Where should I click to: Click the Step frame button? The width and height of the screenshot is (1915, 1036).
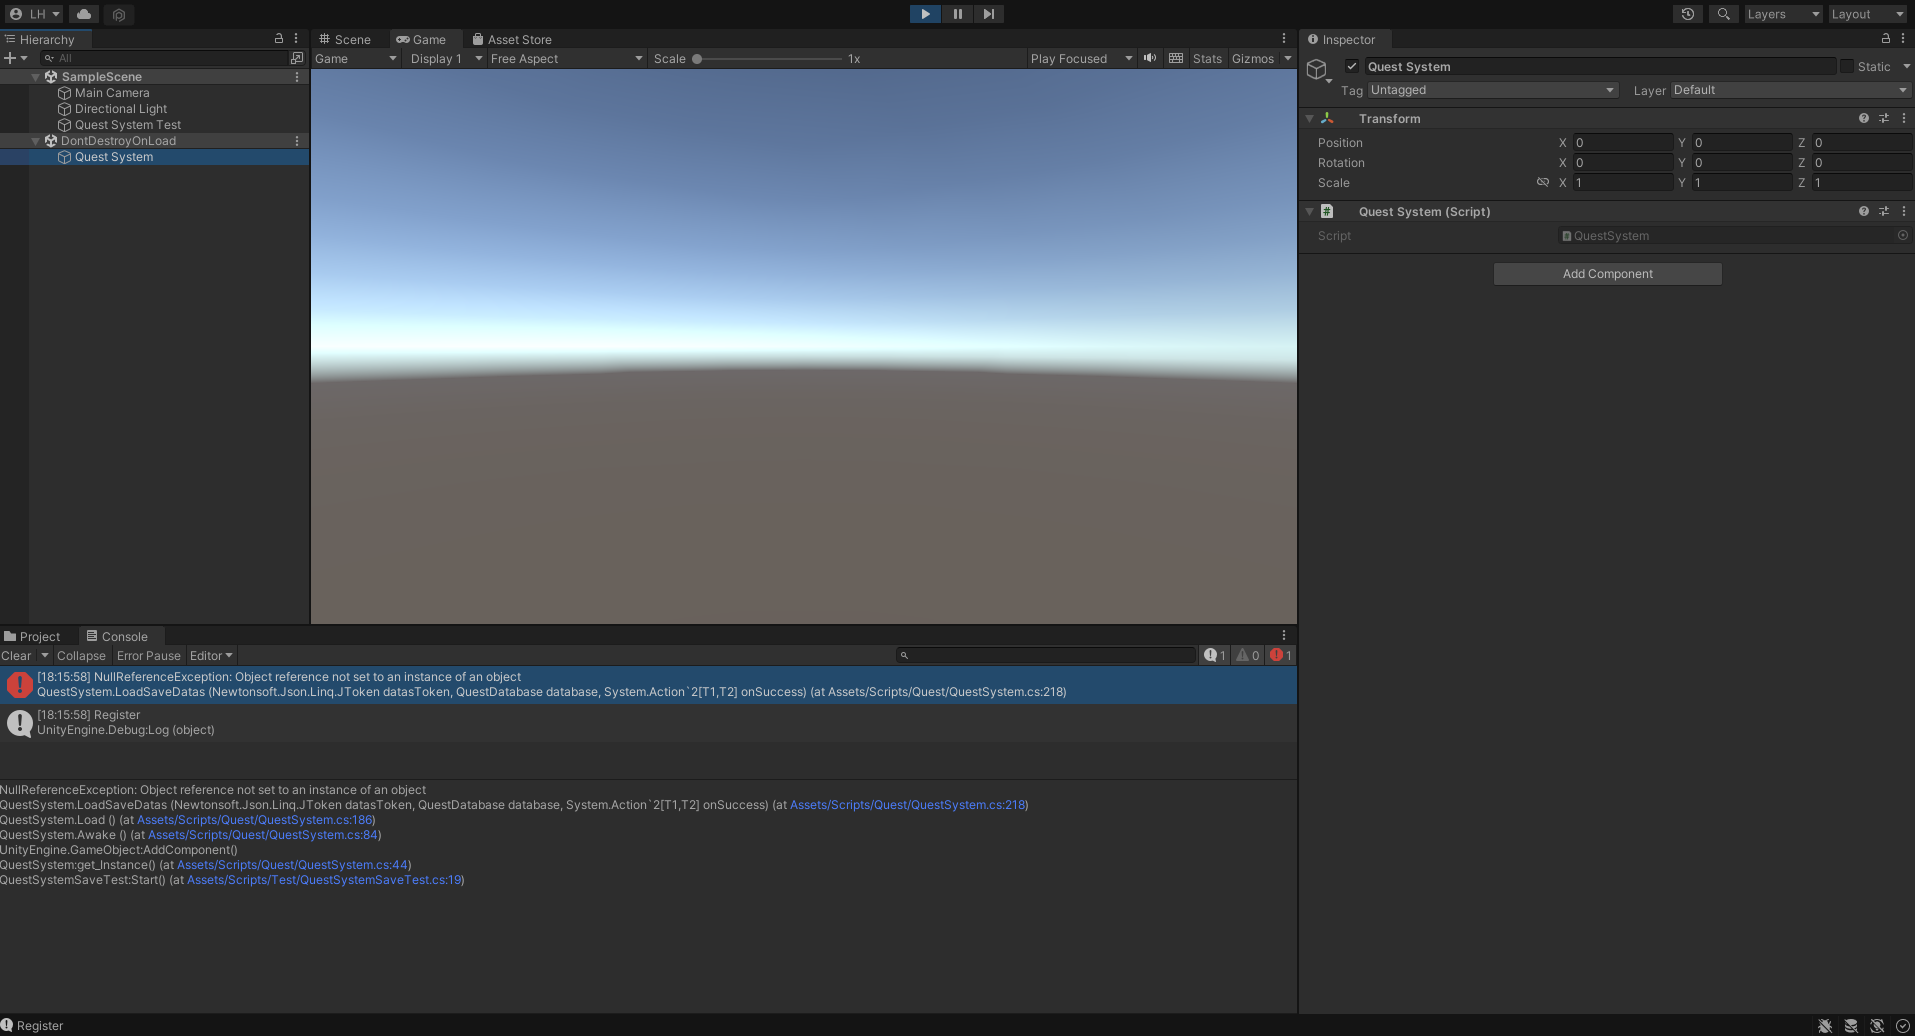click(x=988, y=14)
